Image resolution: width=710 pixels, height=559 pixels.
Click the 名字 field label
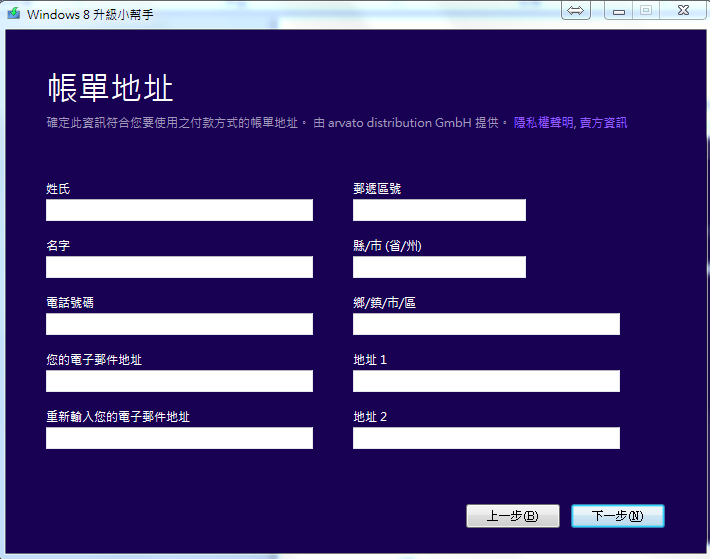click(x=58, y=246)
